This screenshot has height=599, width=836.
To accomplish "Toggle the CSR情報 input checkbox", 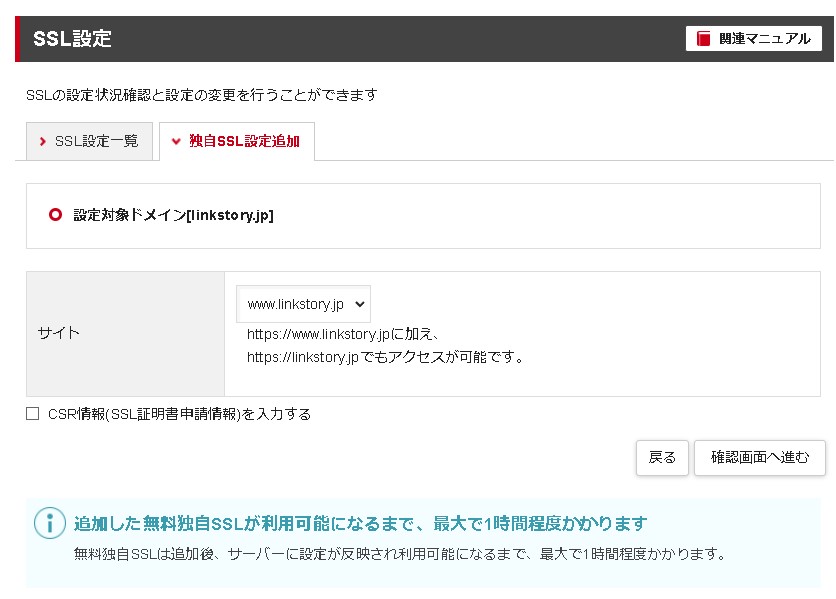I will click(33, 413).
